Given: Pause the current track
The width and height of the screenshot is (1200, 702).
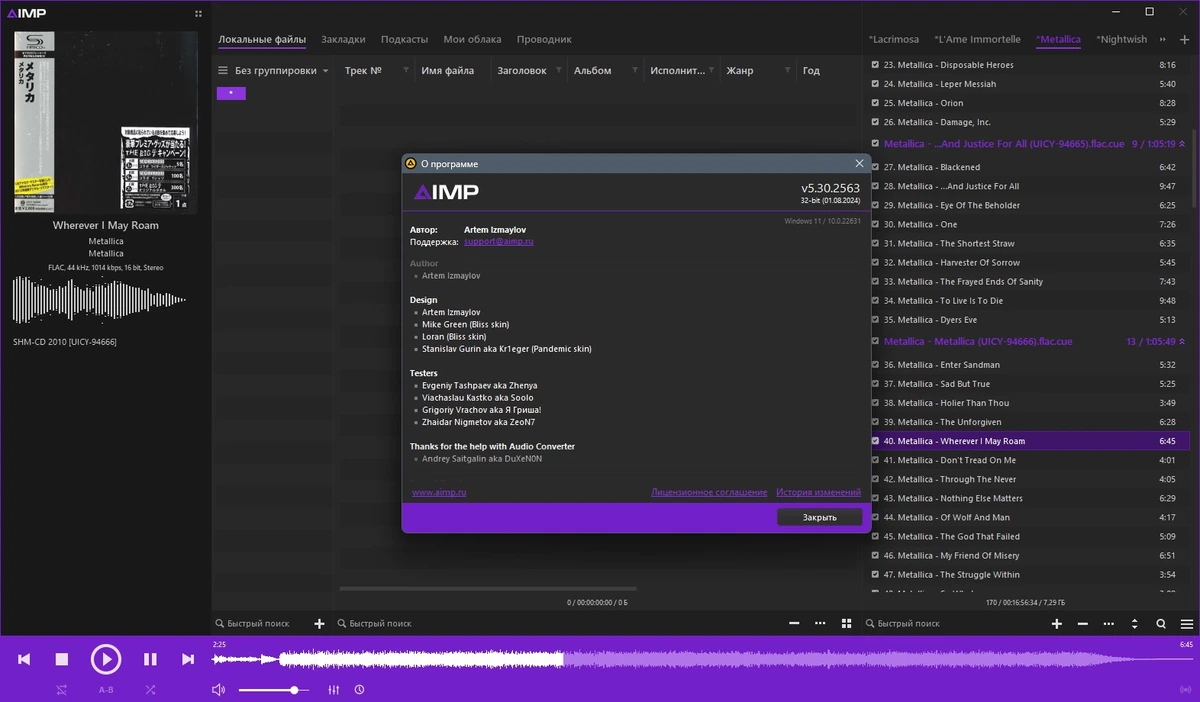Looking at the screenshot, I should tap(150, 659).
